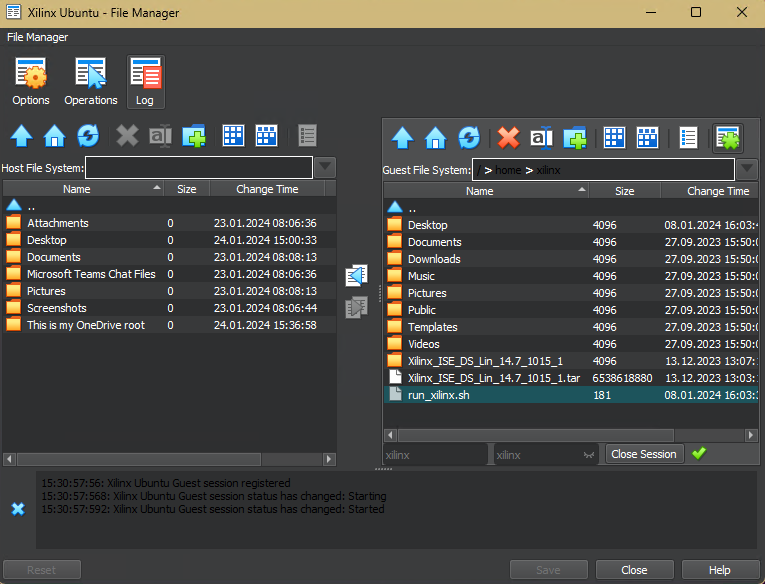The image size is (765, 584).
Task: Show host item properties icon
Action: point(307,136)
